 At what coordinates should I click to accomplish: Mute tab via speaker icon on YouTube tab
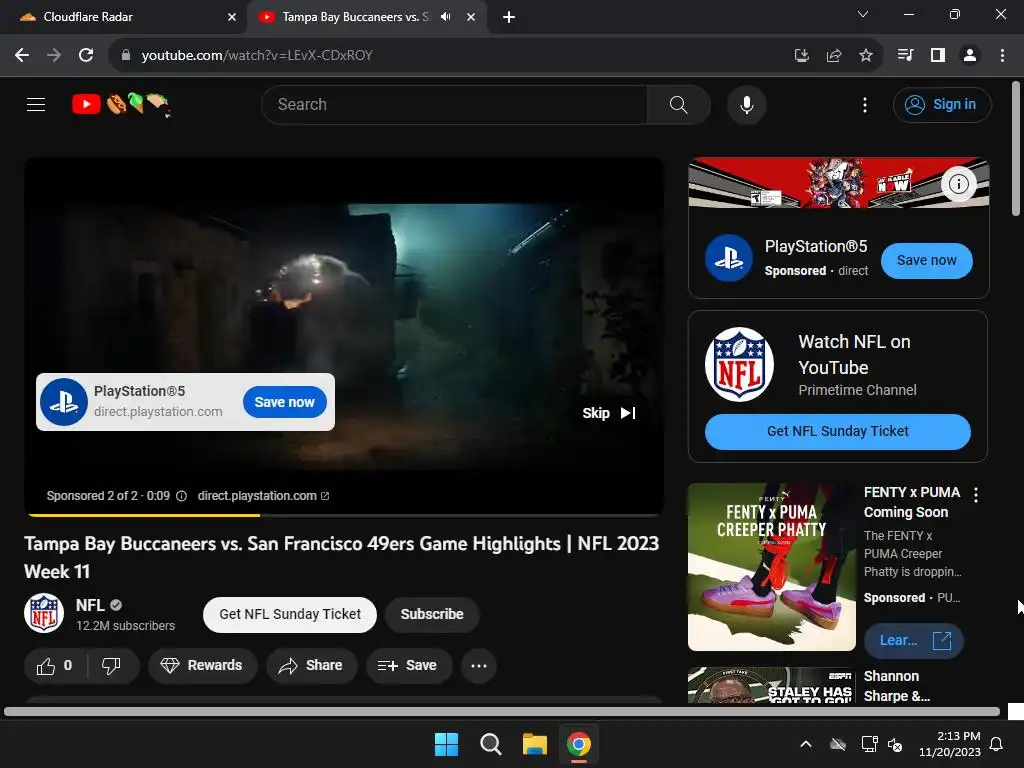point(446,17)
